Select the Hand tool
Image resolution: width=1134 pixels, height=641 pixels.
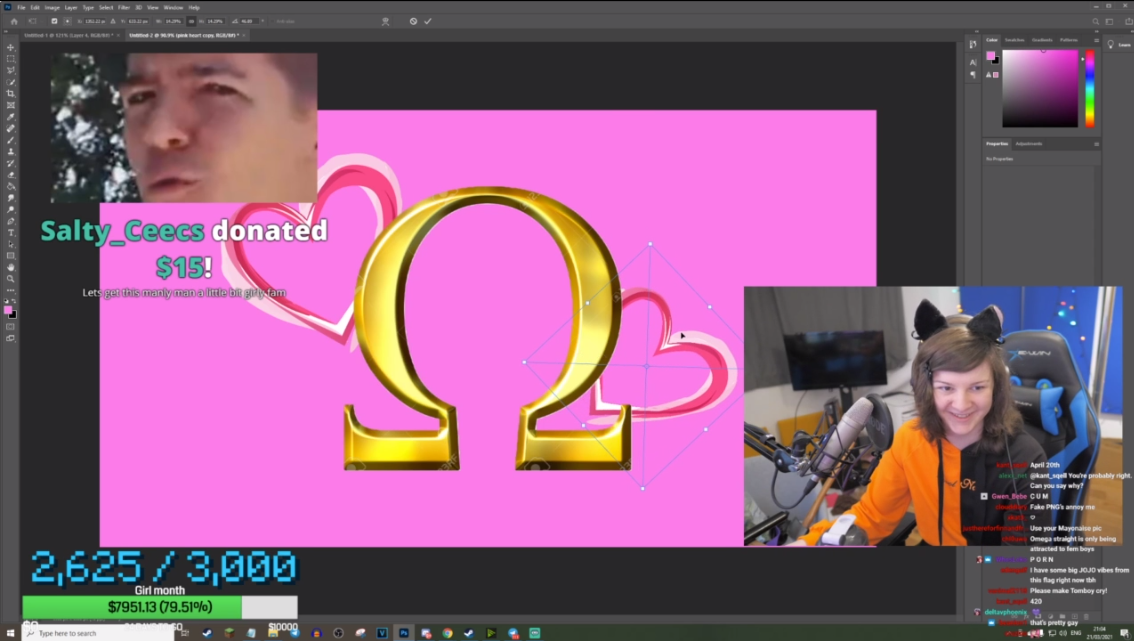[x=11, y=267]
